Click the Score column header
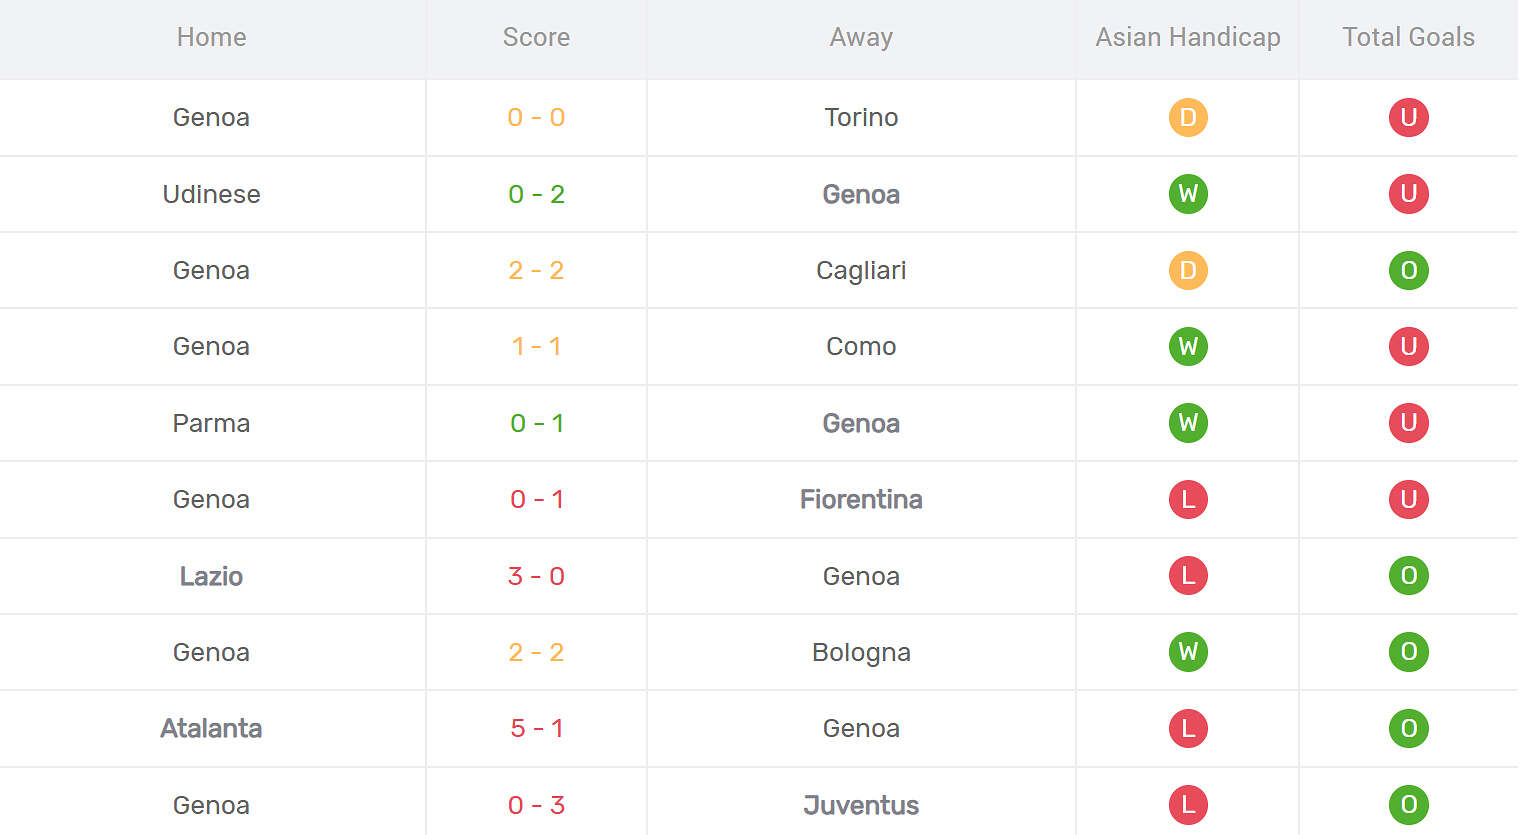Viewport: 1521px width, 835px height. [x=536, y=37]
